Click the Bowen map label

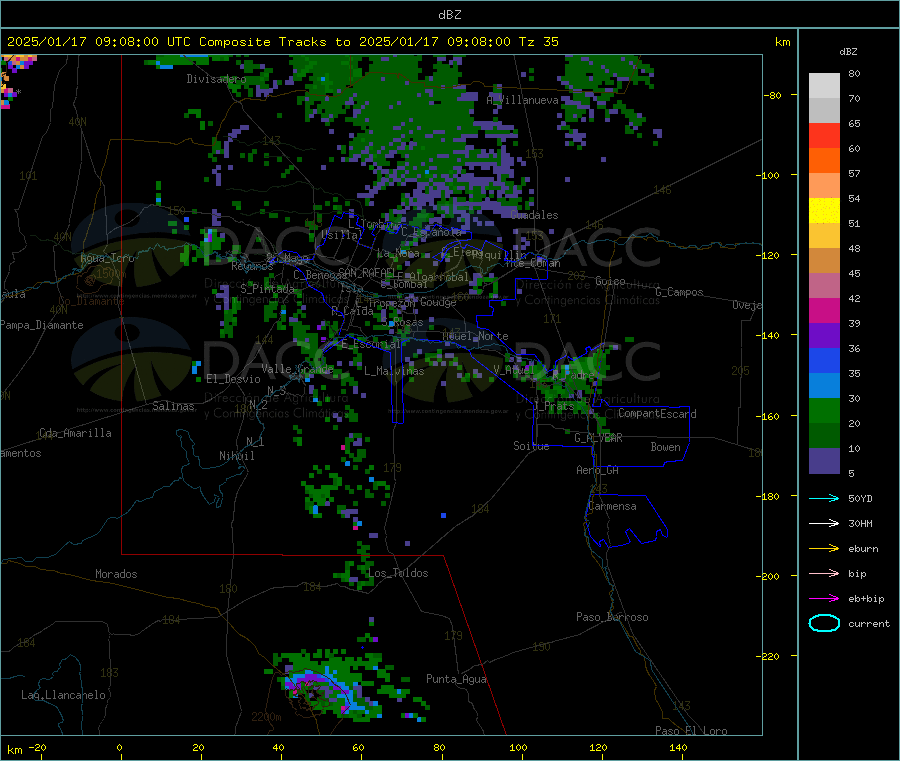[x=665, y=447]
